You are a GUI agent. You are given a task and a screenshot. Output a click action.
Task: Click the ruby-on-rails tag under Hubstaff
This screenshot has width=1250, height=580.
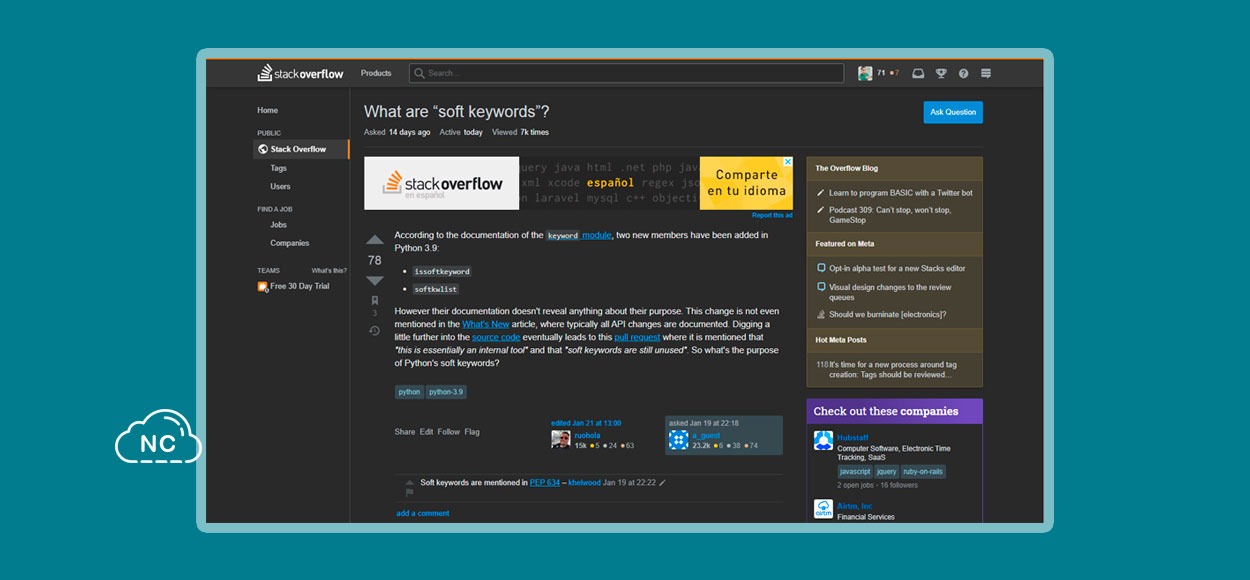point(923,471)
